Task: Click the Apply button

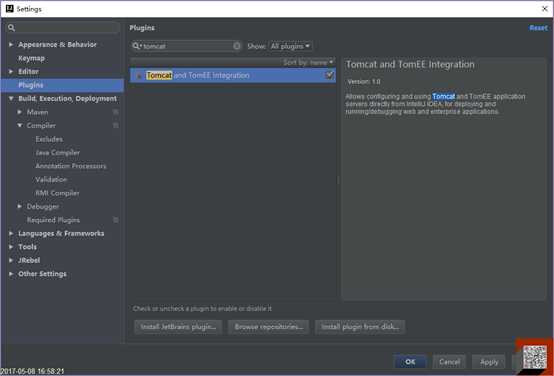Action: (x=489, y=362)
